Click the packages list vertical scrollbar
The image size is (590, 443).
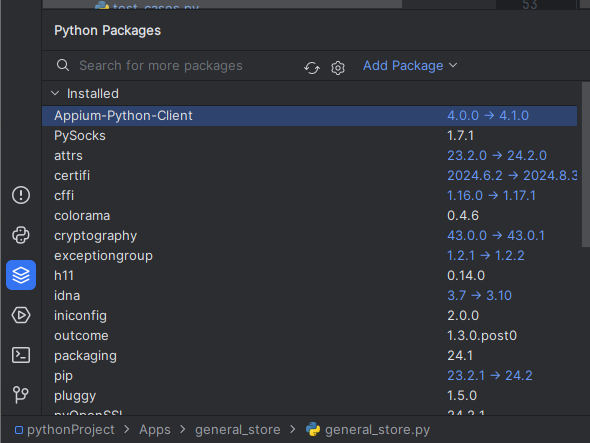pyautogui.click(x=585, y=164)
